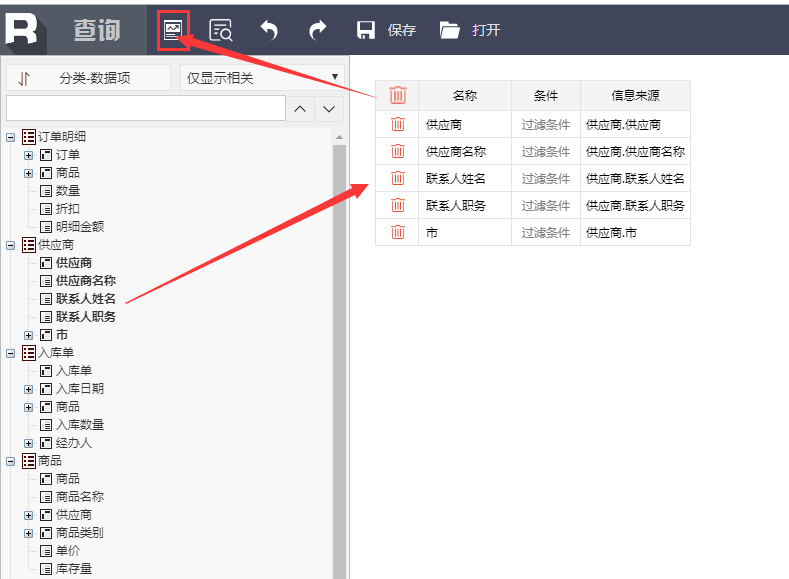Click the 分类-数据项 sort button
This screenshot has width=789, height=579.
tap(89, 78)
